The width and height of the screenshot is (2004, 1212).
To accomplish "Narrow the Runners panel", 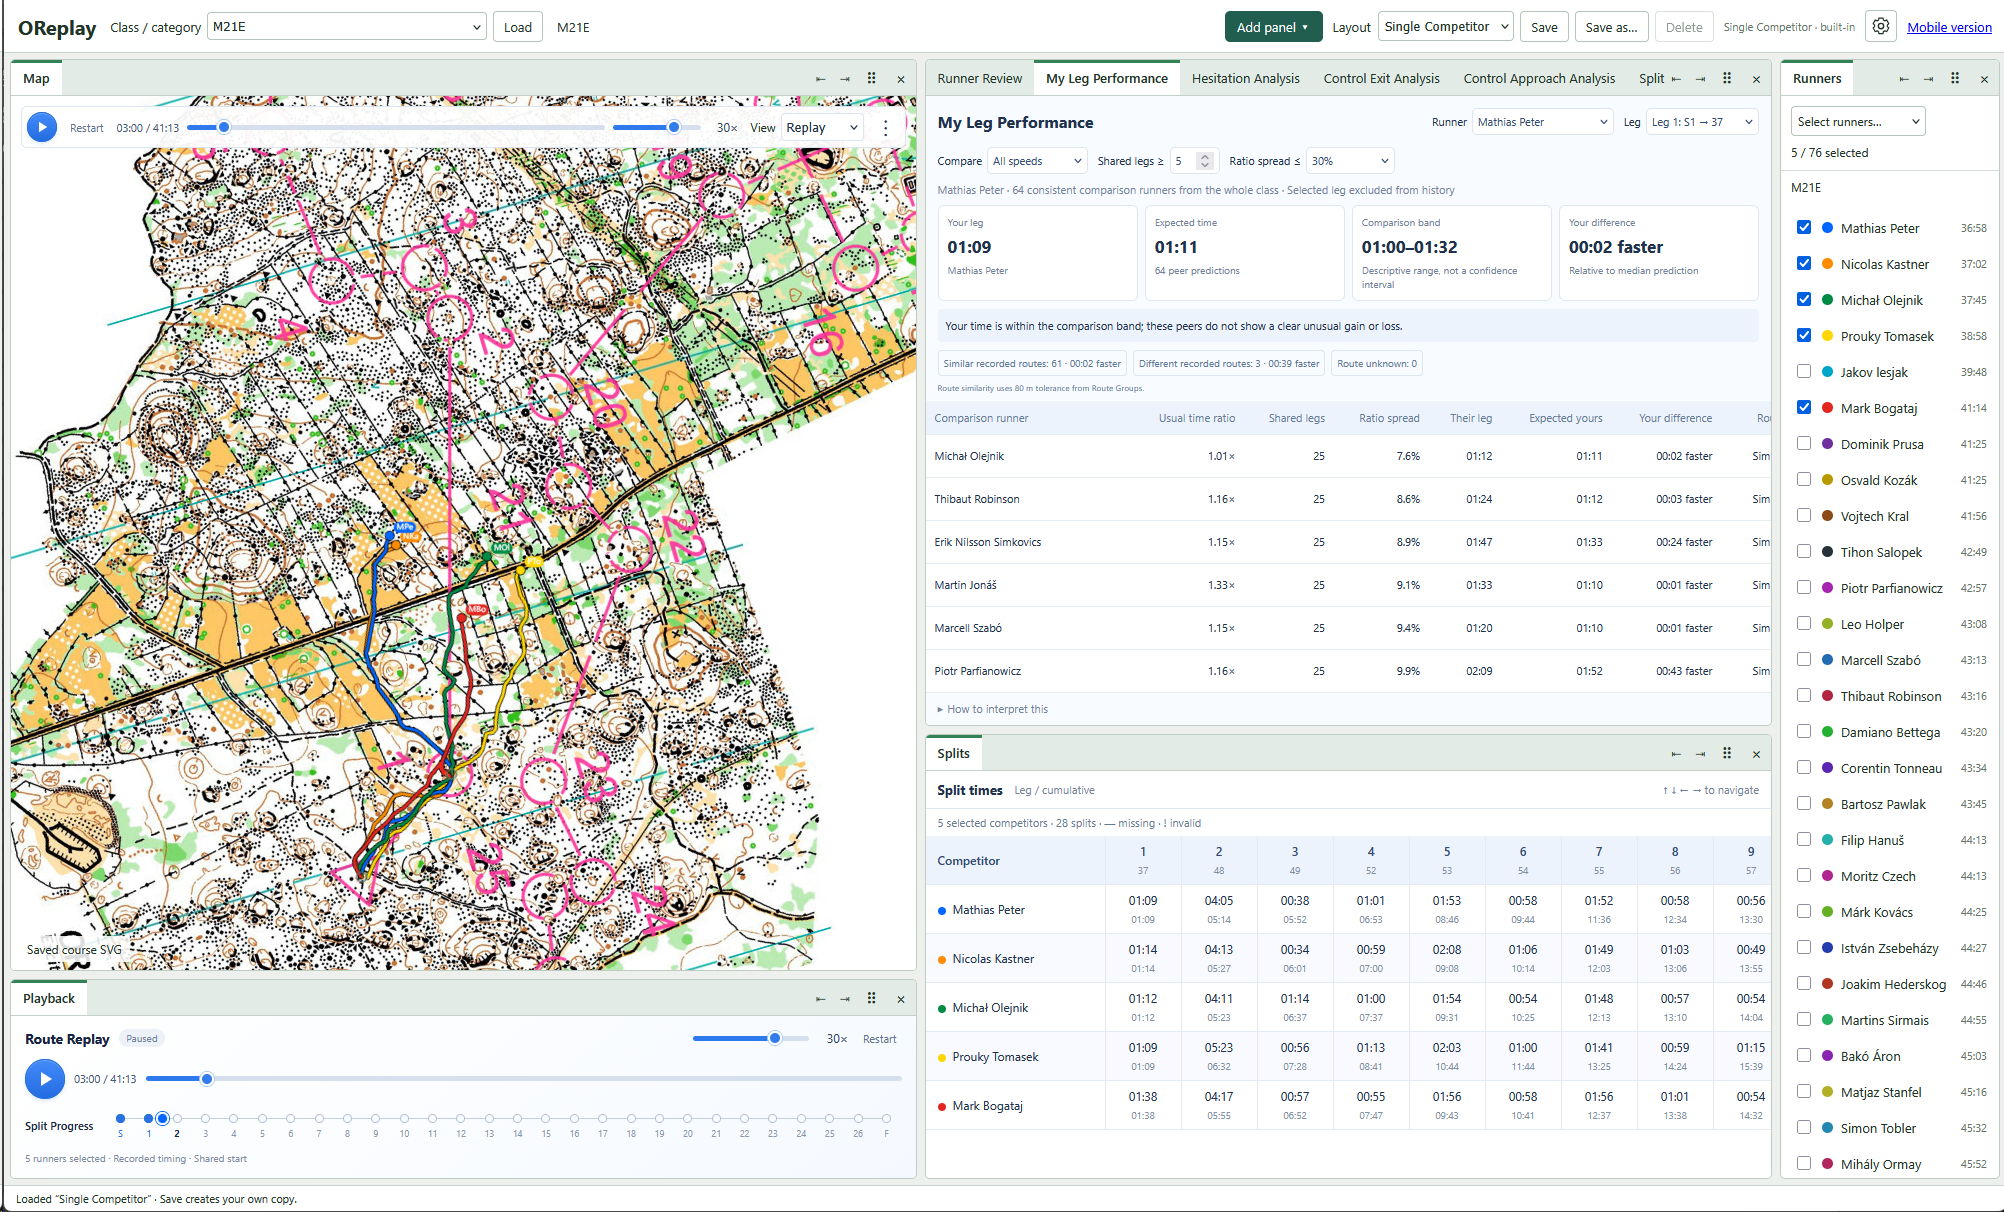I will pos(1904,79).
